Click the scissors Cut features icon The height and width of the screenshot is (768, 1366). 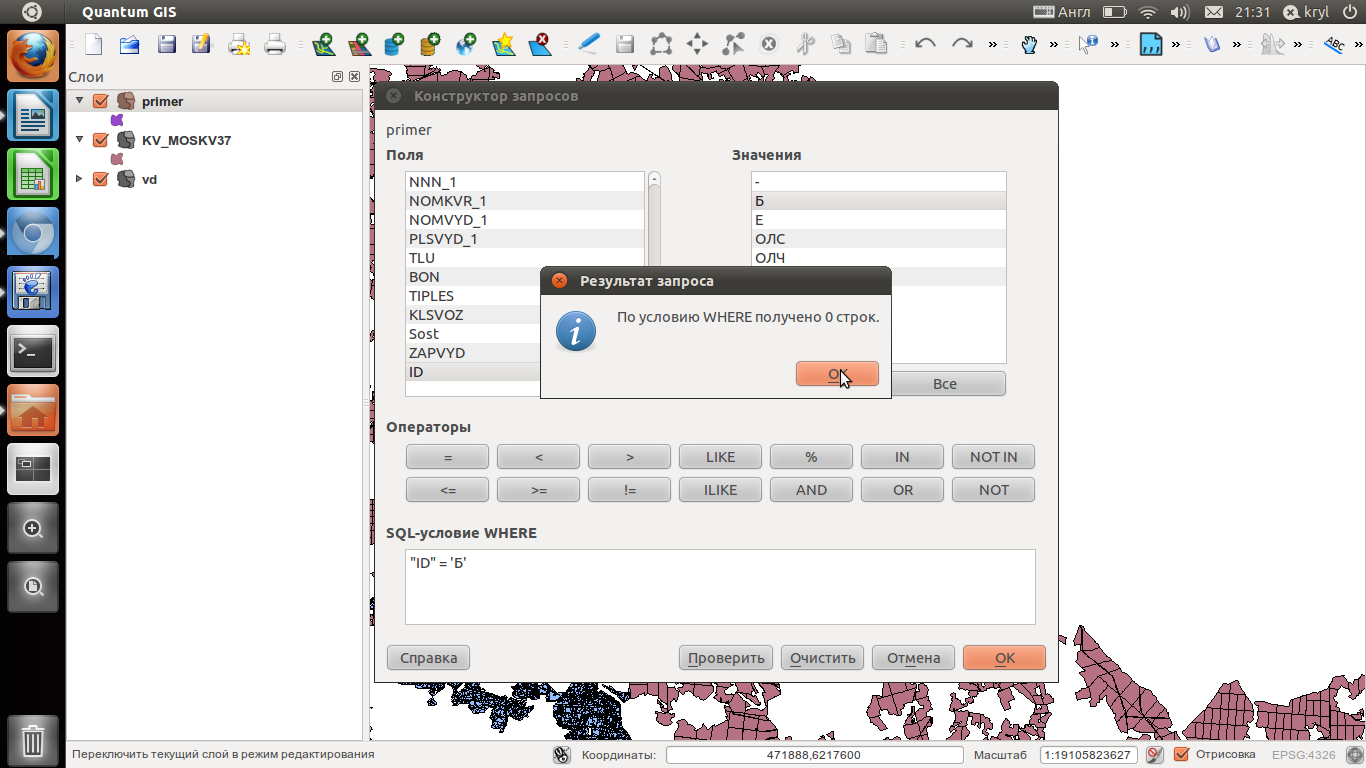click(805, 44)
